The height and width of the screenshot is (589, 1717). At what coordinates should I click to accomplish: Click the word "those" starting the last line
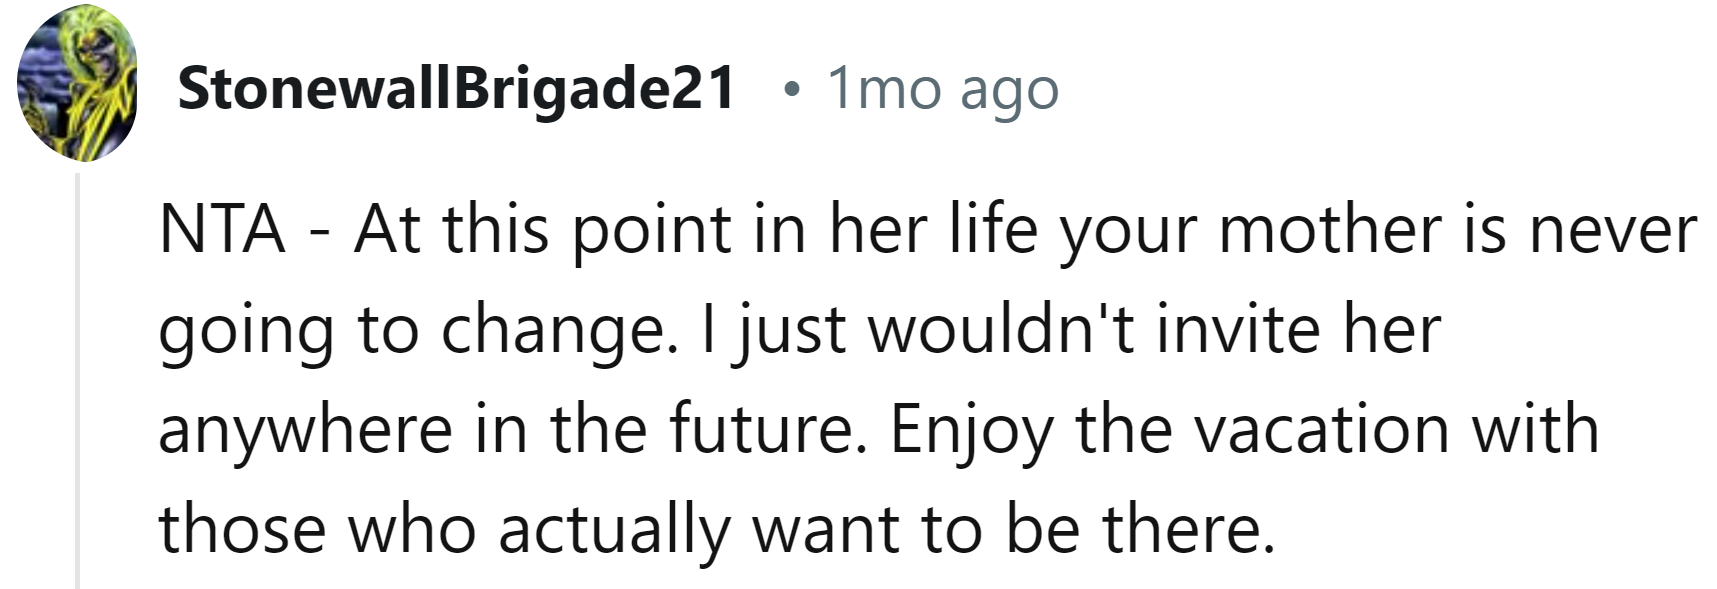click(242, 529)
